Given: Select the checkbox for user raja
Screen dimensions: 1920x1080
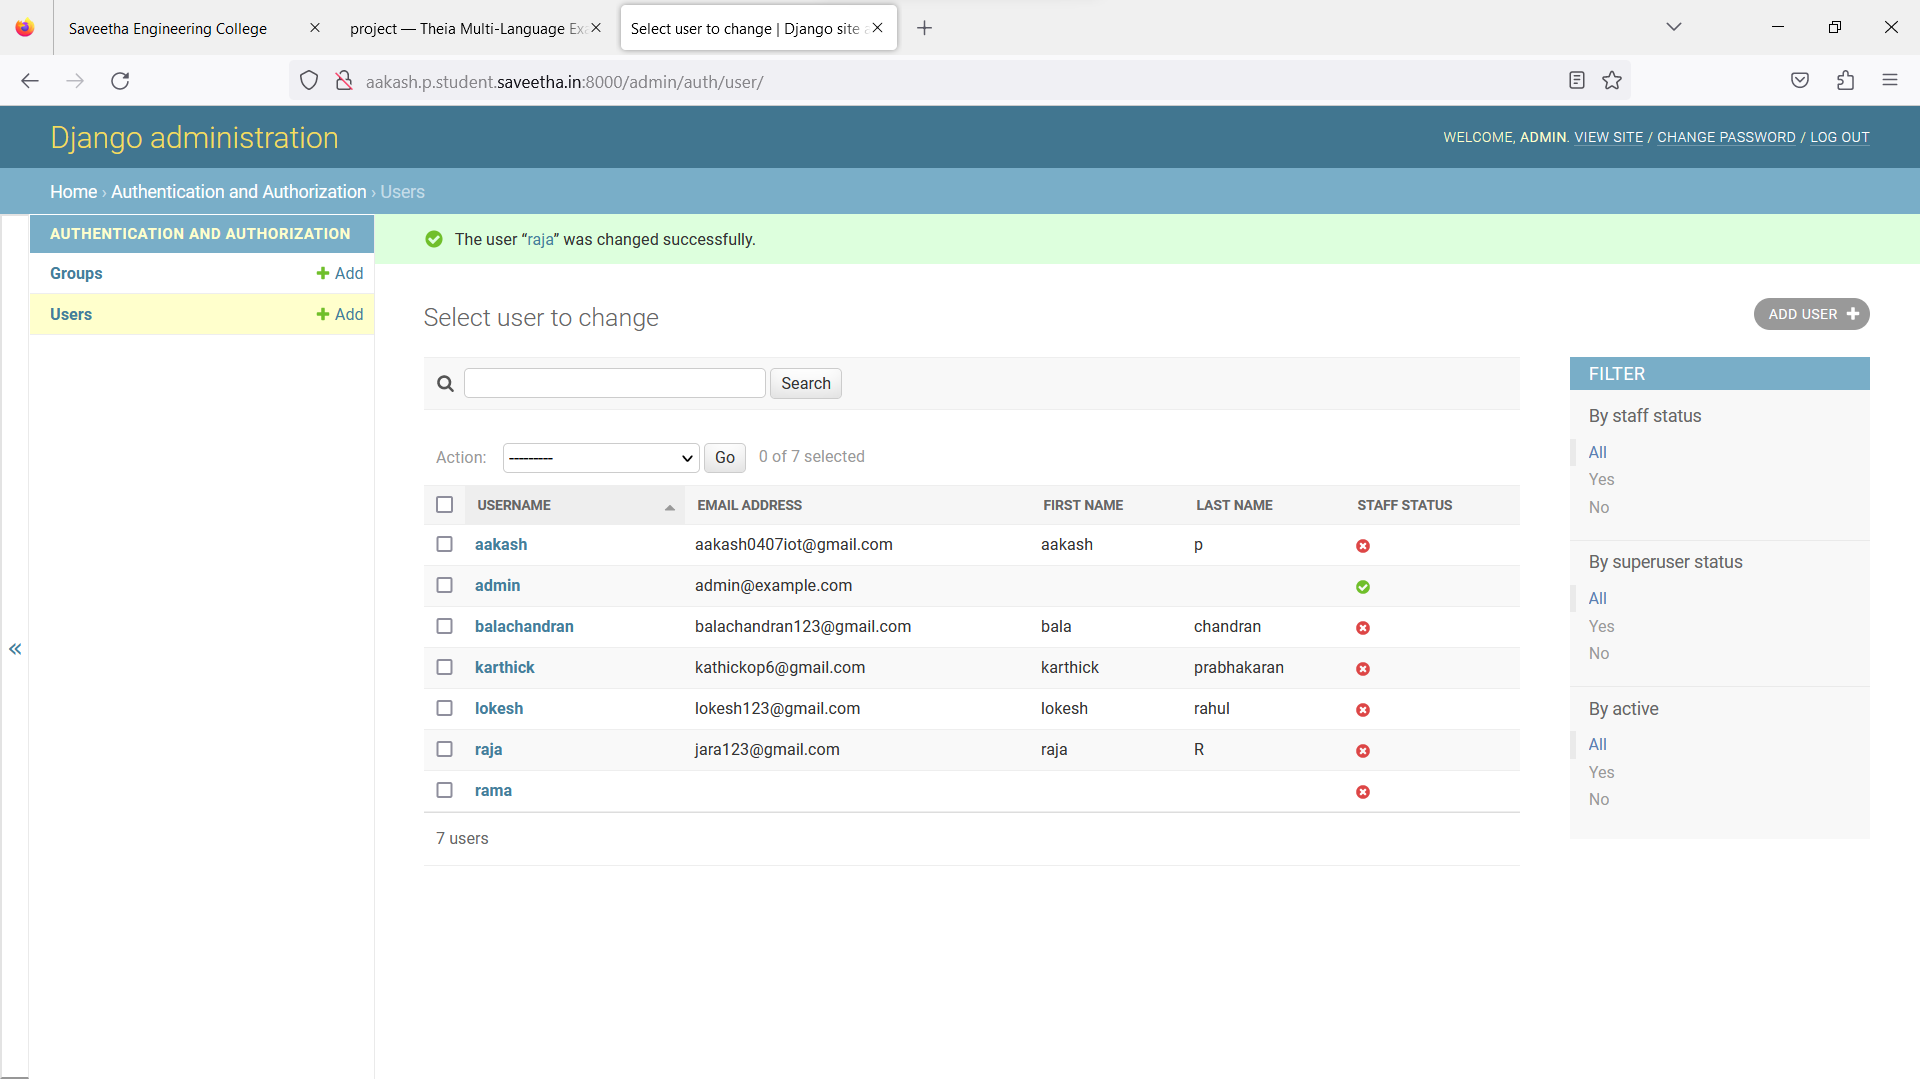Looking at the screenshot, I should pyautogui.click(x=445, y=749).
